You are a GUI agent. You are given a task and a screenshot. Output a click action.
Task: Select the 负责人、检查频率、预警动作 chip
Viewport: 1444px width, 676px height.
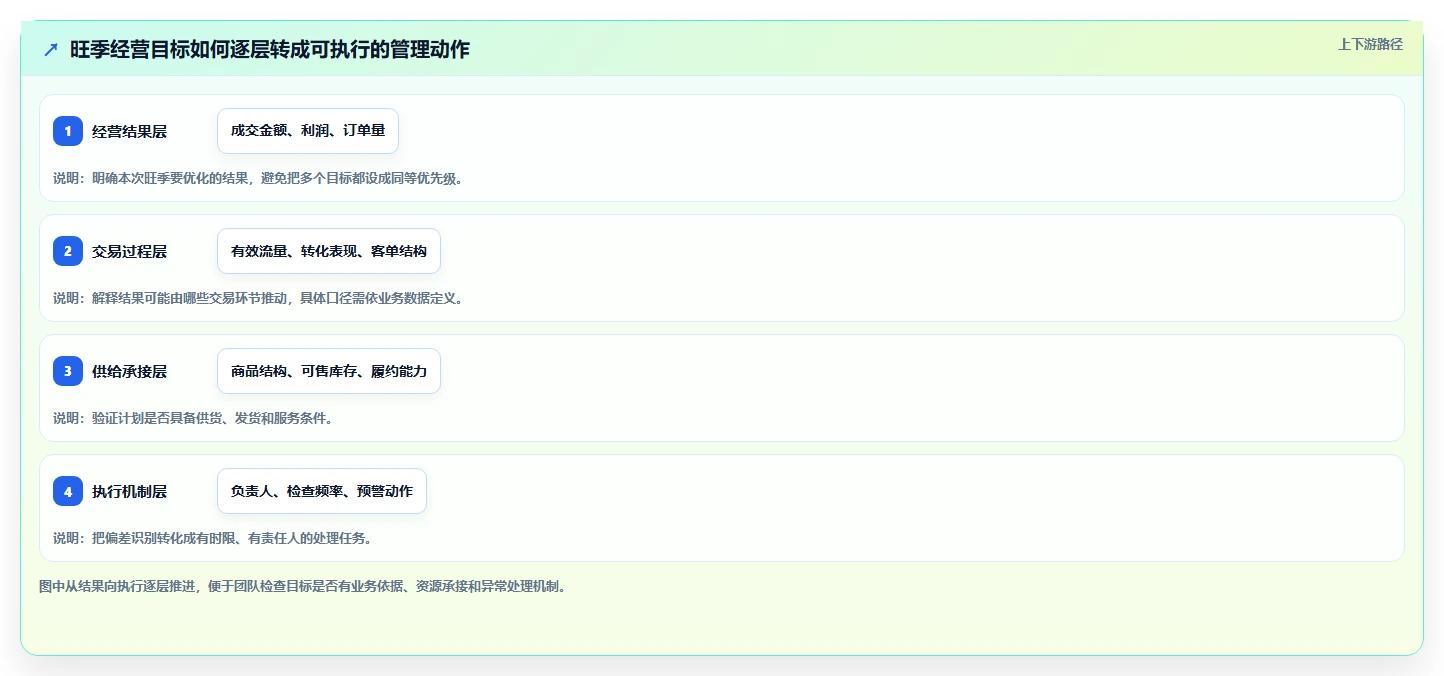322,491
